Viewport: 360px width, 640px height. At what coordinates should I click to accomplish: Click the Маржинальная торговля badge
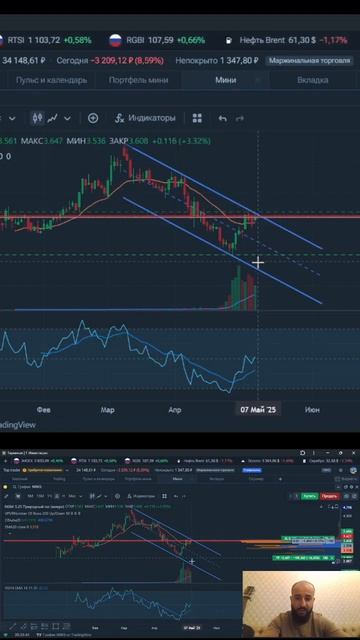(309, 61)
